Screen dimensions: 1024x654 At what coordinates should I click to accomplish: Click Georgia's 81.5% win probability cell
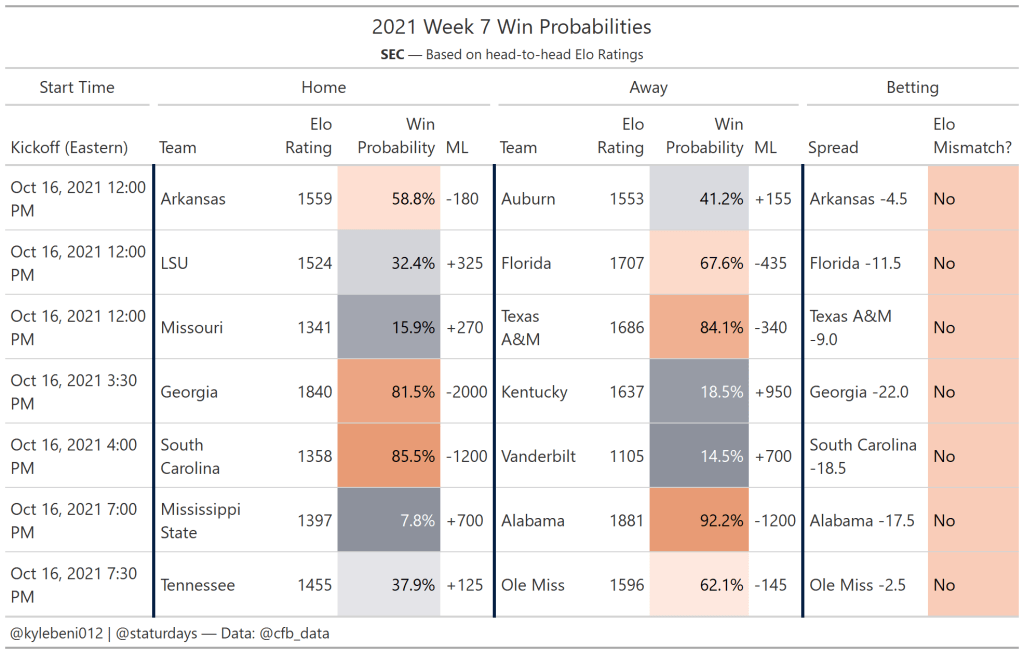389,392
